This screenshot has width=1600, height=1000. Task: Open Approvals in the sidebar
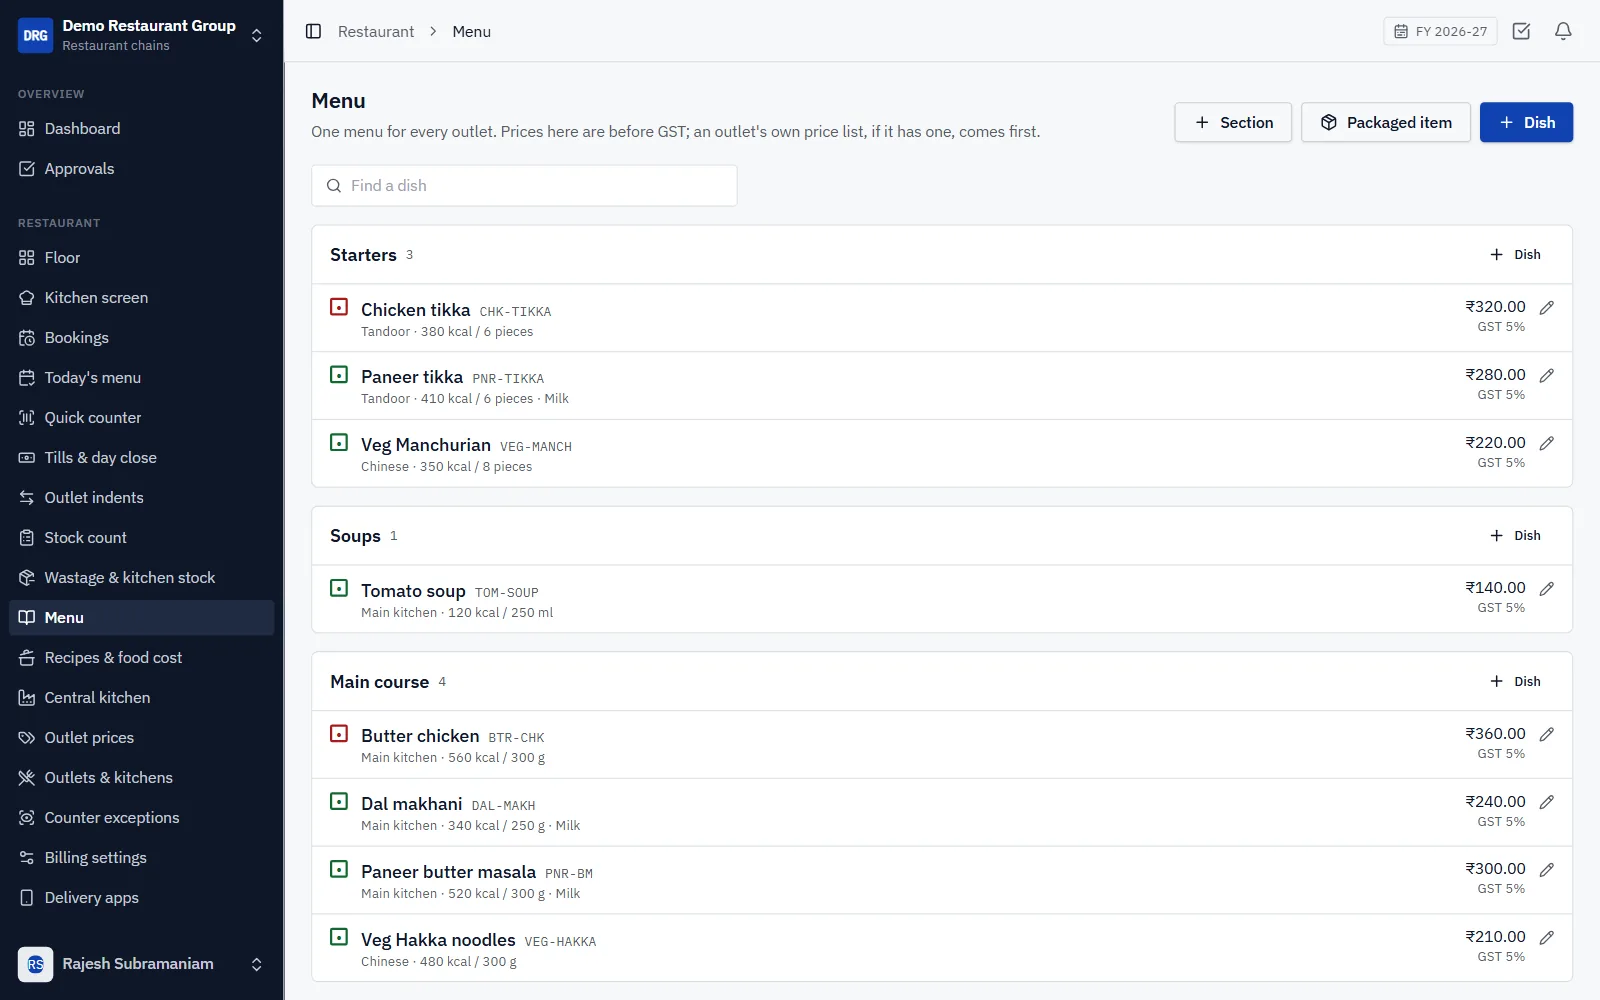point(141,169)
